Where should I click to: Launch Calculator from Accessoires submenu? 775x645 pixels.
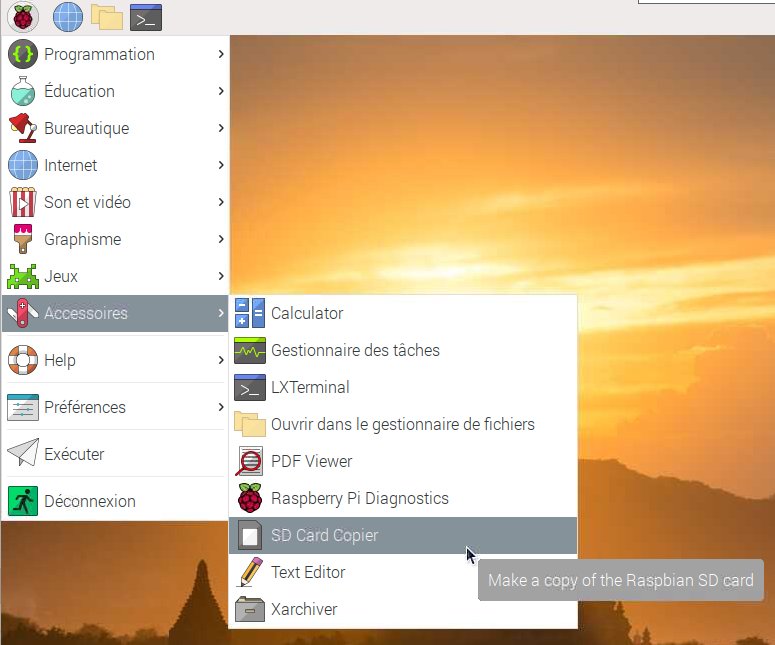403,313
